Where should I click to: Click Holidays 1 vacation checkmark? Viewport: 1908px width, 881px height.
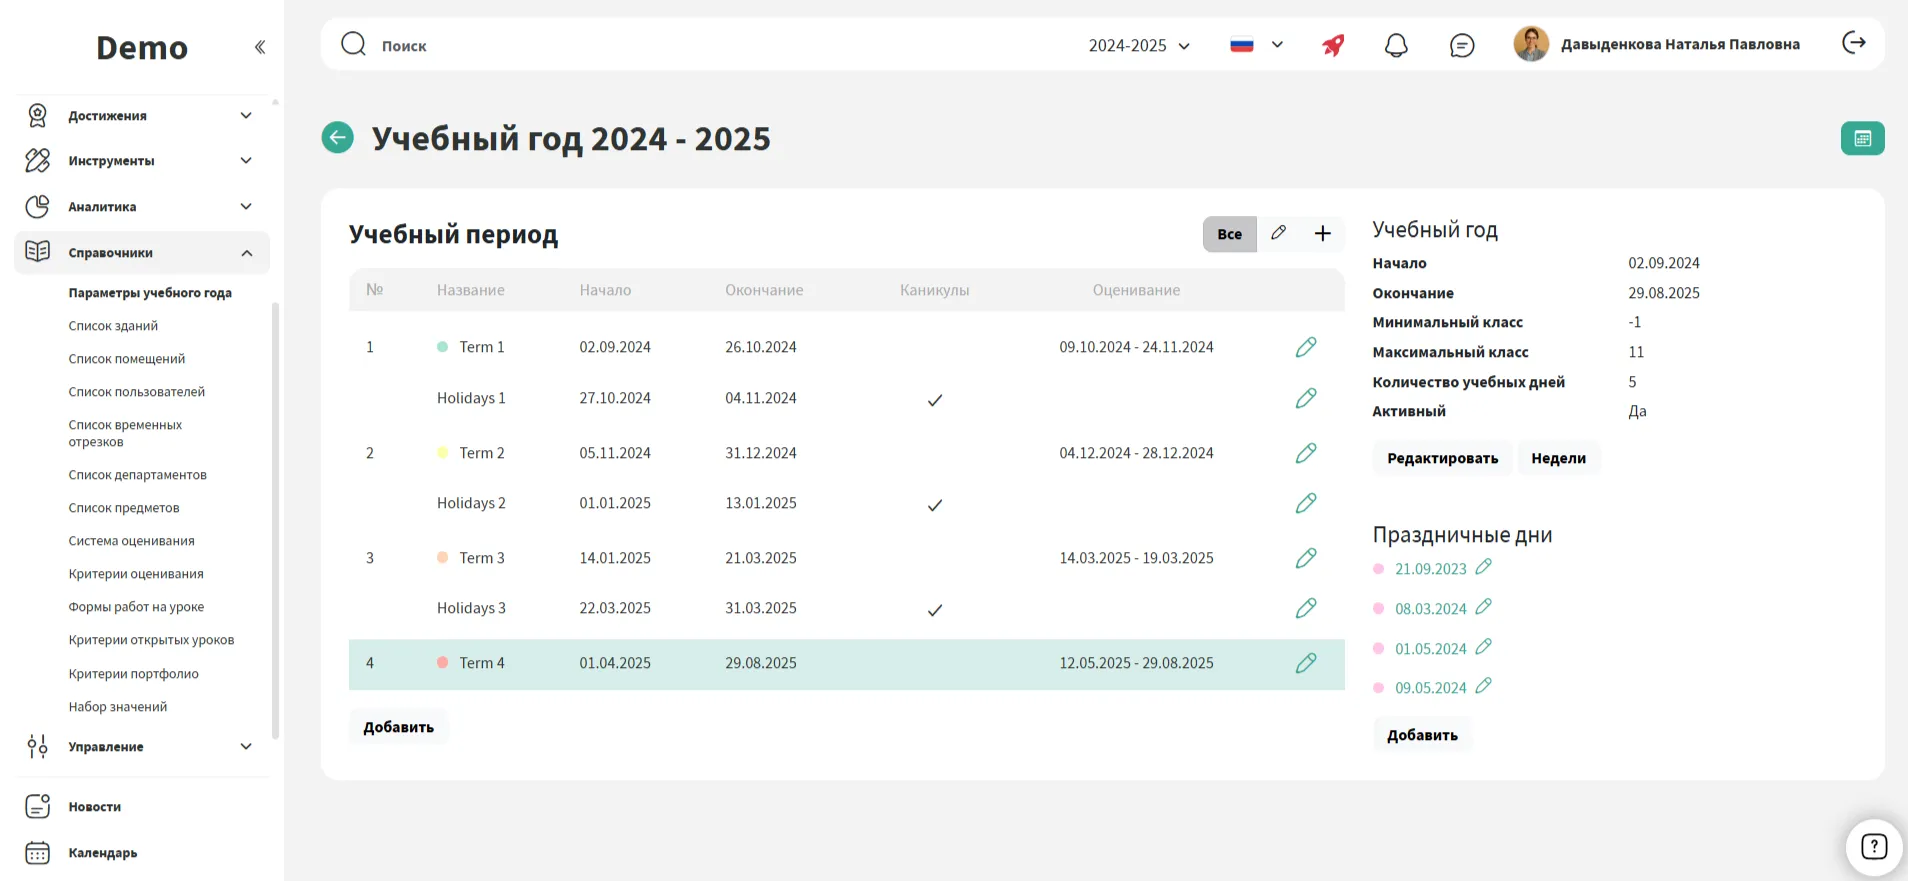tap(934, 400)
